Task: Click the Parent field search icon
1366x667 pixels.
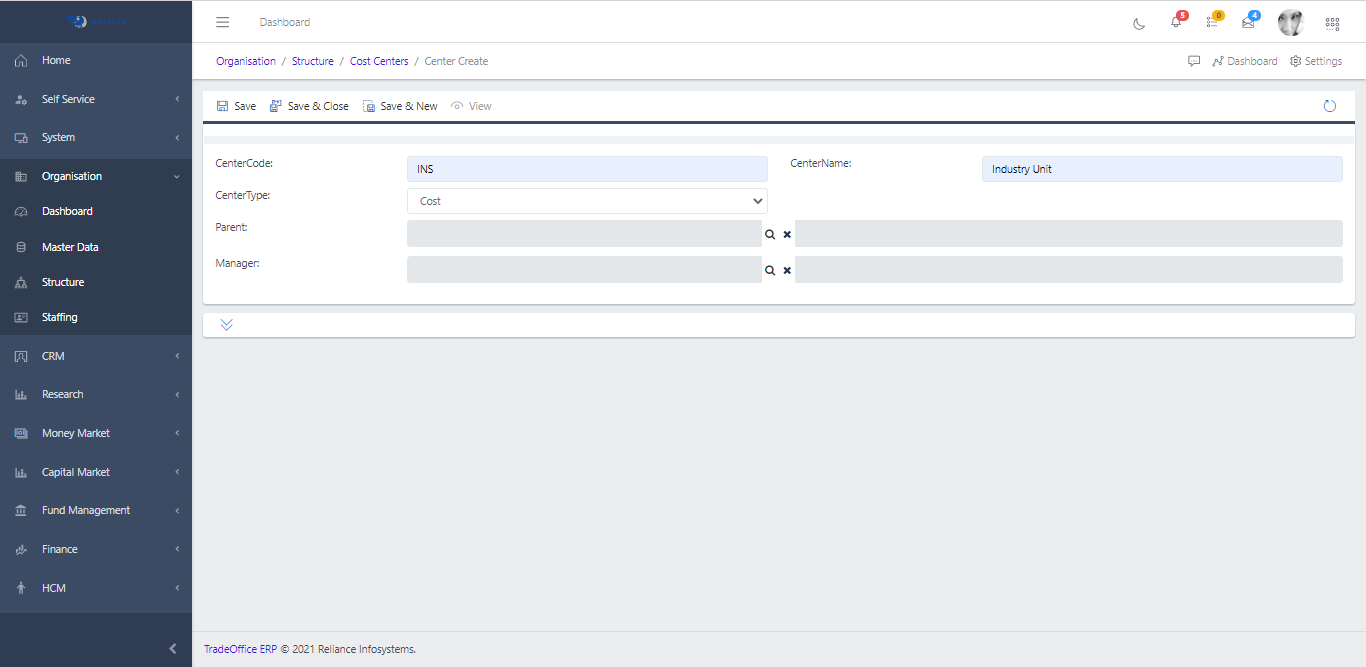Action: click(x=770, y=234)
